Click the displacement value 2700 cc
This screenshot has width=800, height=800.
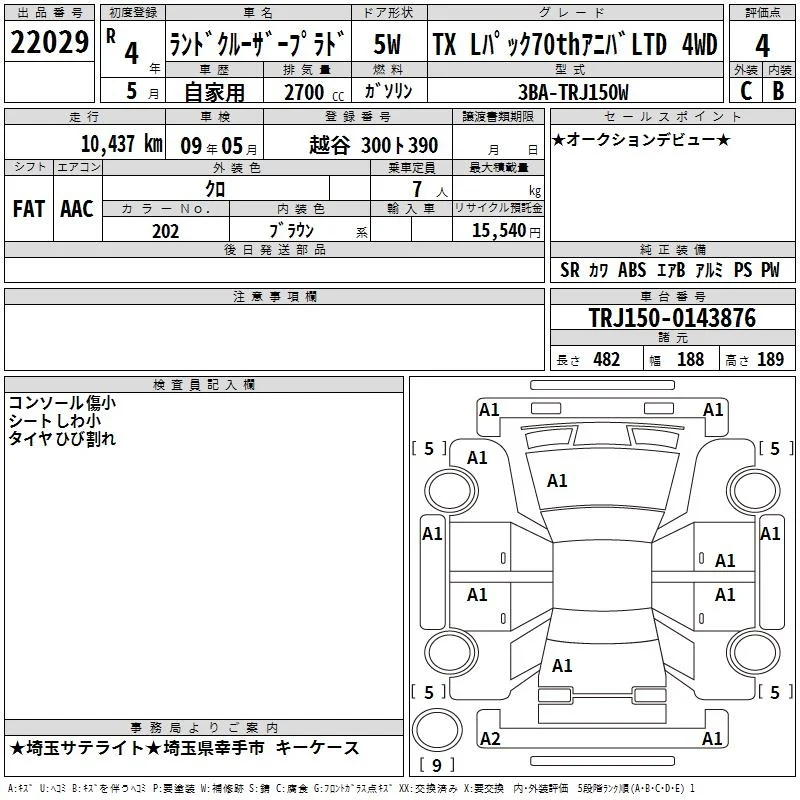314,93
